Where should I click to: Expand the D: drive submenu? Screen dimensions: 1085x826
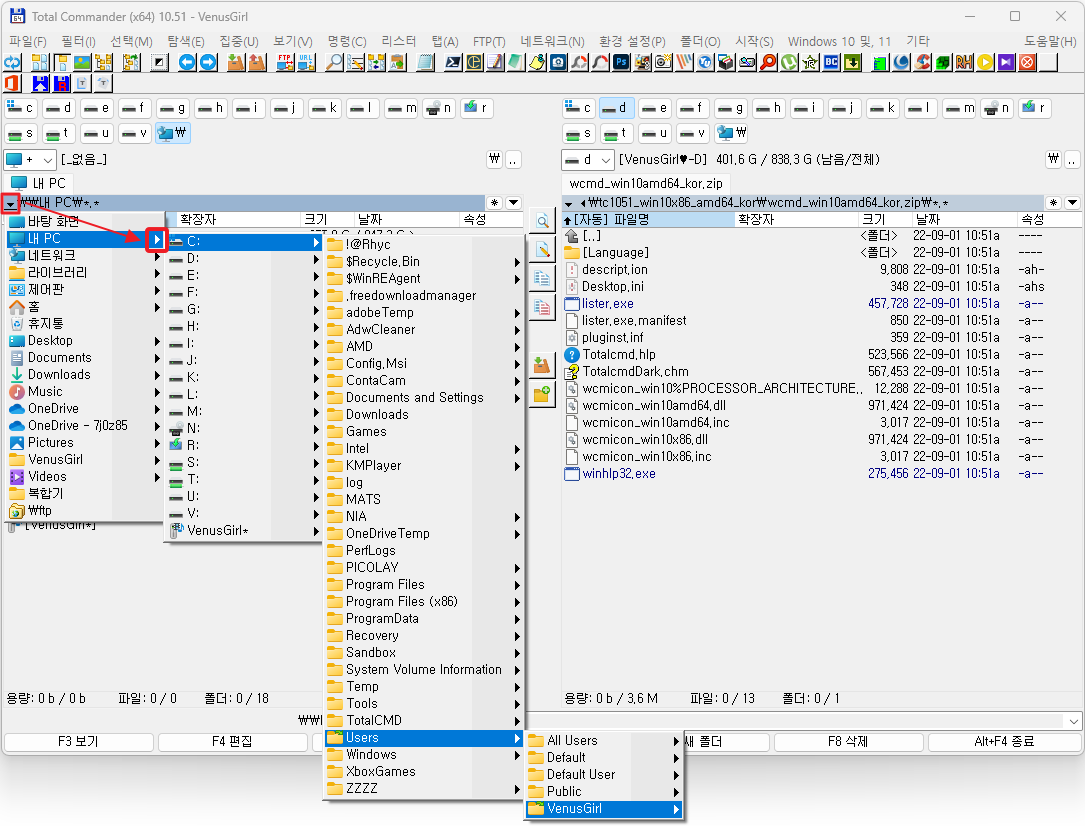pyautogui.click(x=316, y=259)
